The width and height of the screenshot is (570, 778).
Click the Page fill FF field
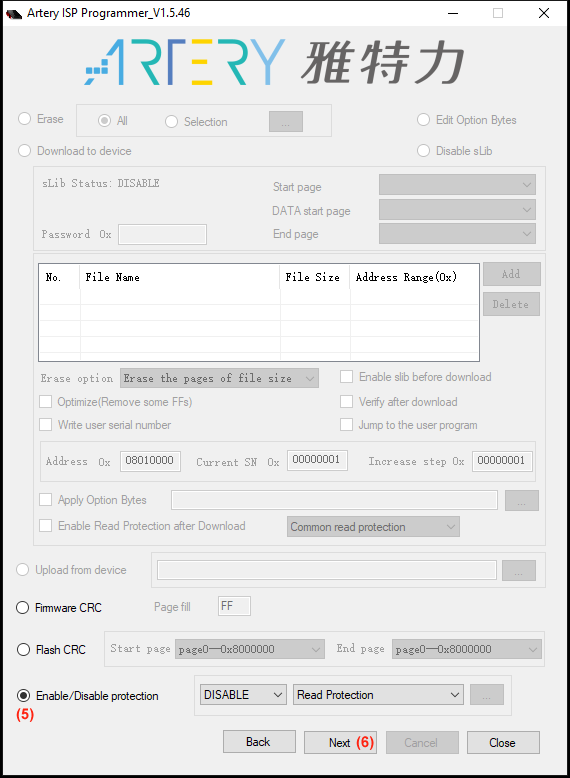tap(234, 606)
